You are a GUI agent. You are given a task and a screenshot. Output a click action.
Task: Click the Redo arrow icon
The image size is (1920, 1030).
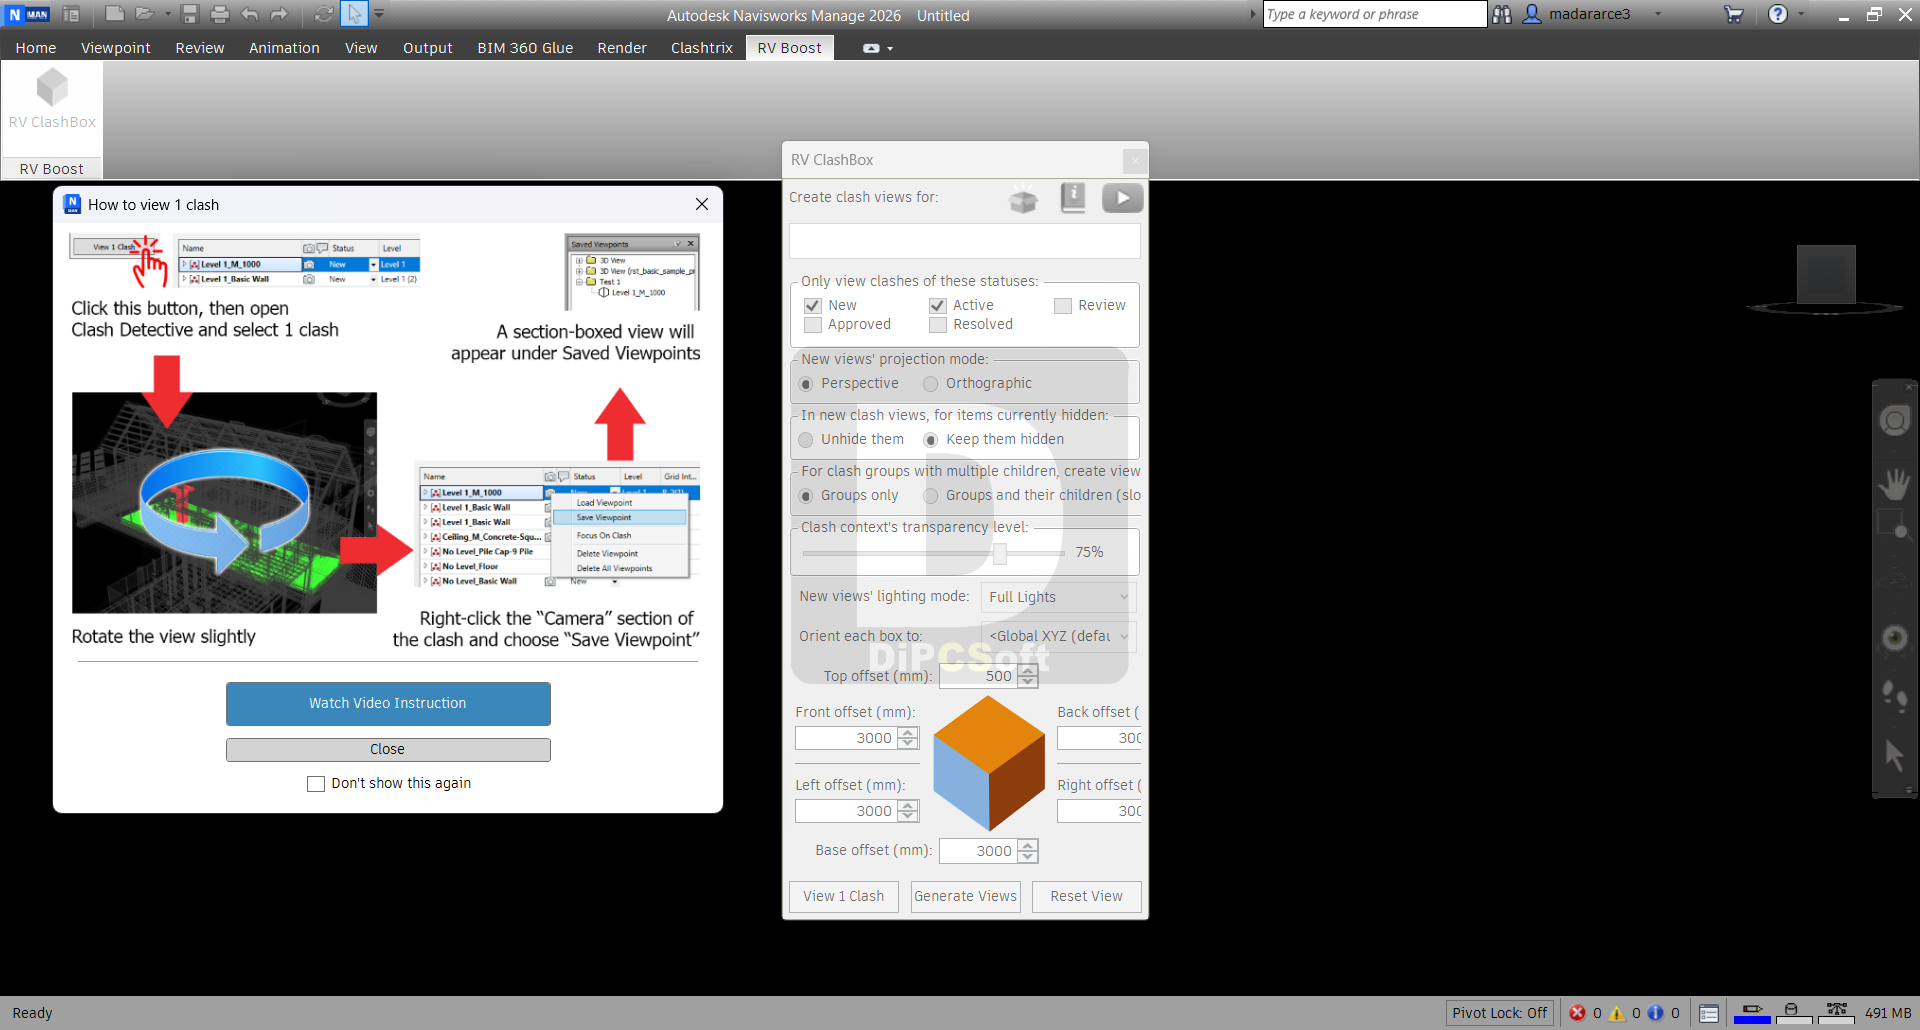279,14
